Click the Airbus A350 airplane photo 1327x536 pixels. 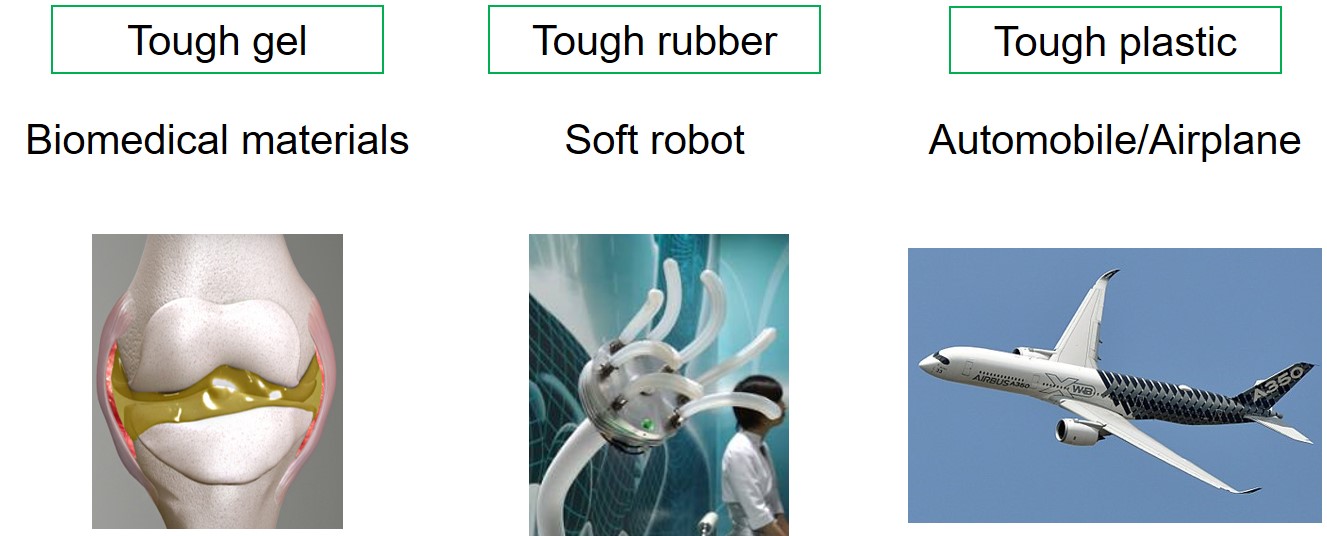coord(1114,385)
